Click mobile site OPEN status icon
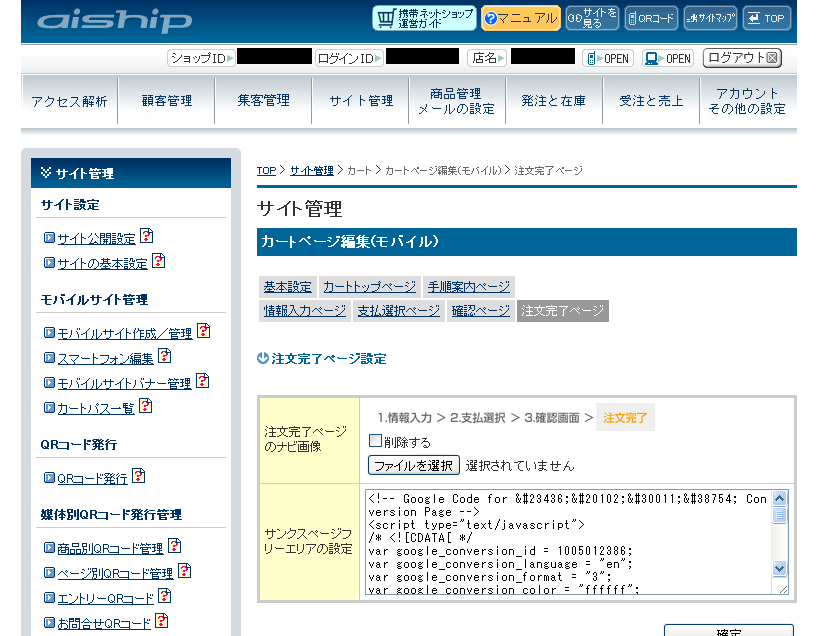822x636 pixels. point(608,58)
